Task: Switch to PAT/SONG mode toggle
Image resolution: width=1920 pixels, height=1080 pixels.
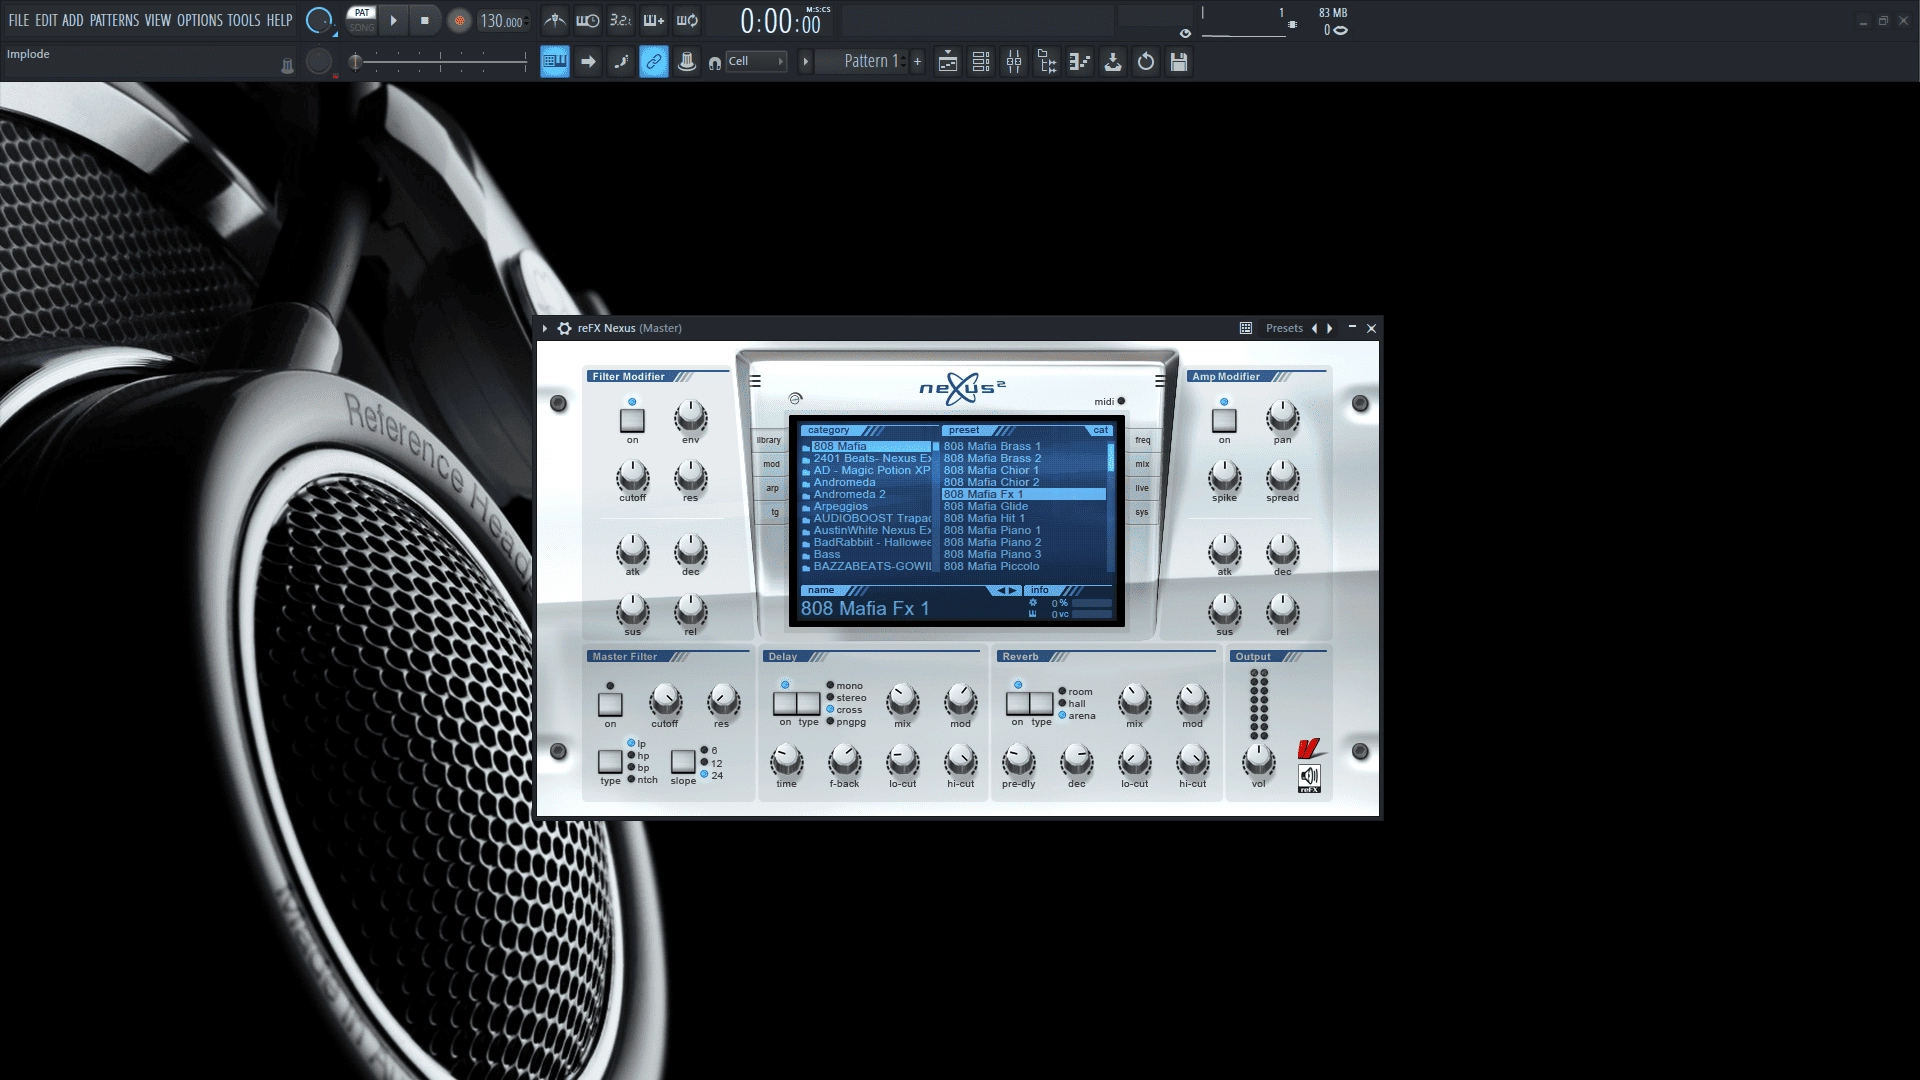Action: [361, 20]
